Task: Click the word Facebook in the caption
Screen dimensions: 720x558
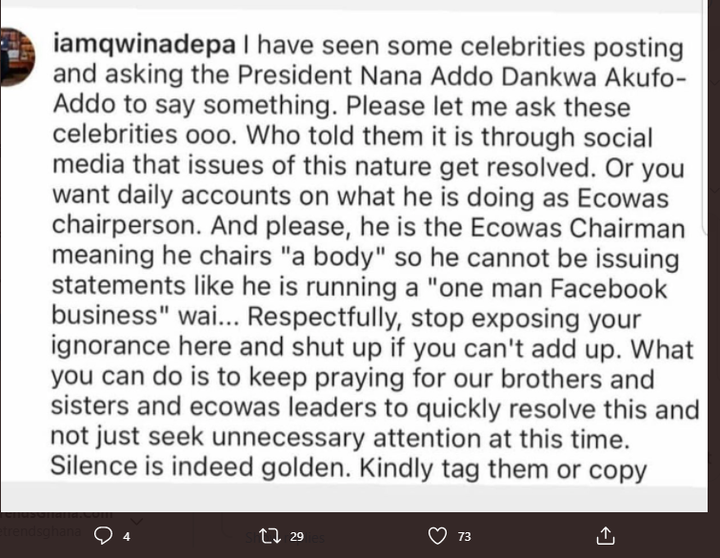Action: [608, 288]
